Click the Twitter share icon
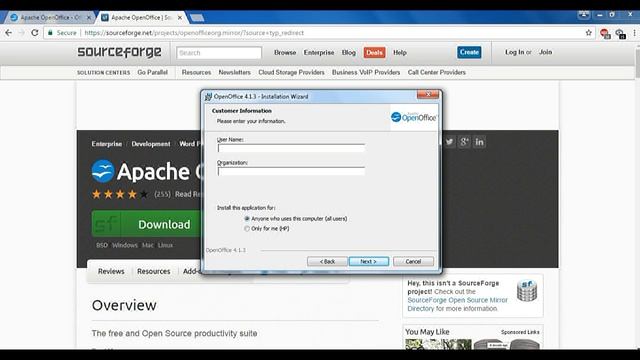640x360 pixels. tap(449, 142)
